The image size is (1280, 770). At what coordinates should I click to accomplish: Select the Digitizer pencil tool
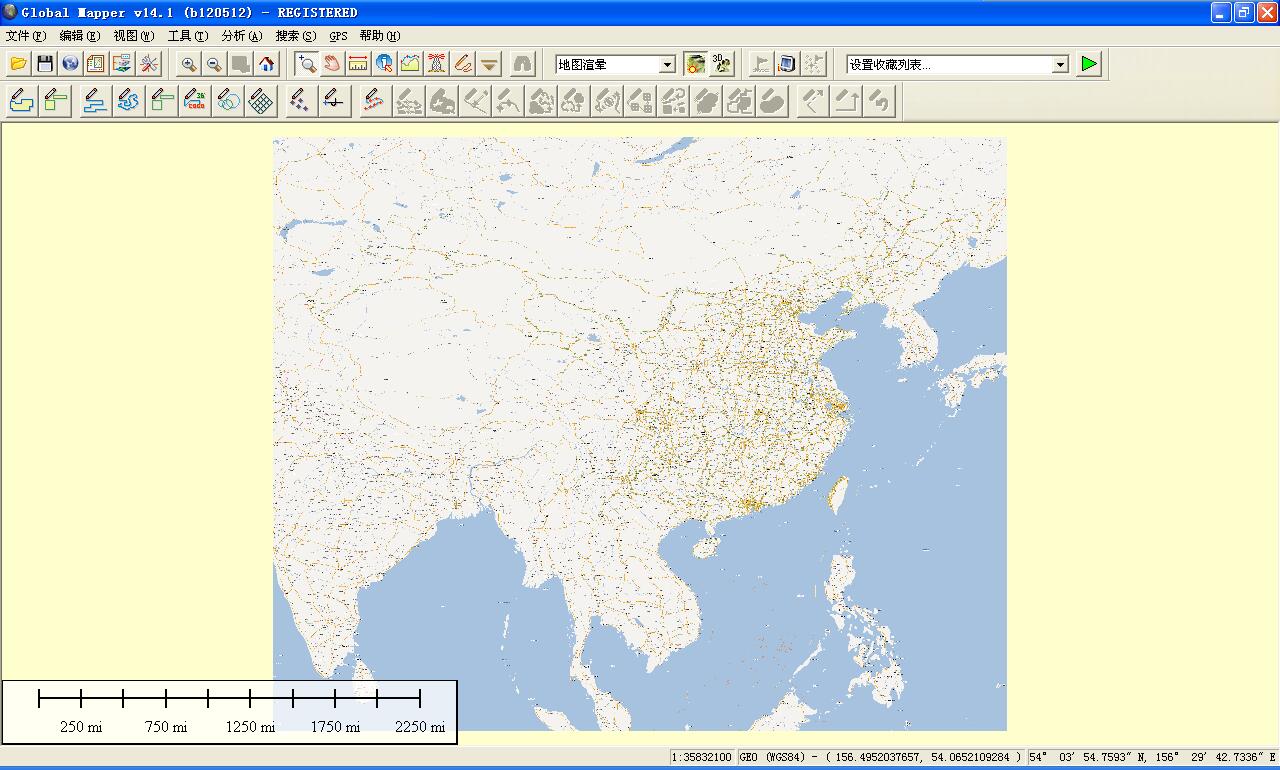click(x=462, y=64)
